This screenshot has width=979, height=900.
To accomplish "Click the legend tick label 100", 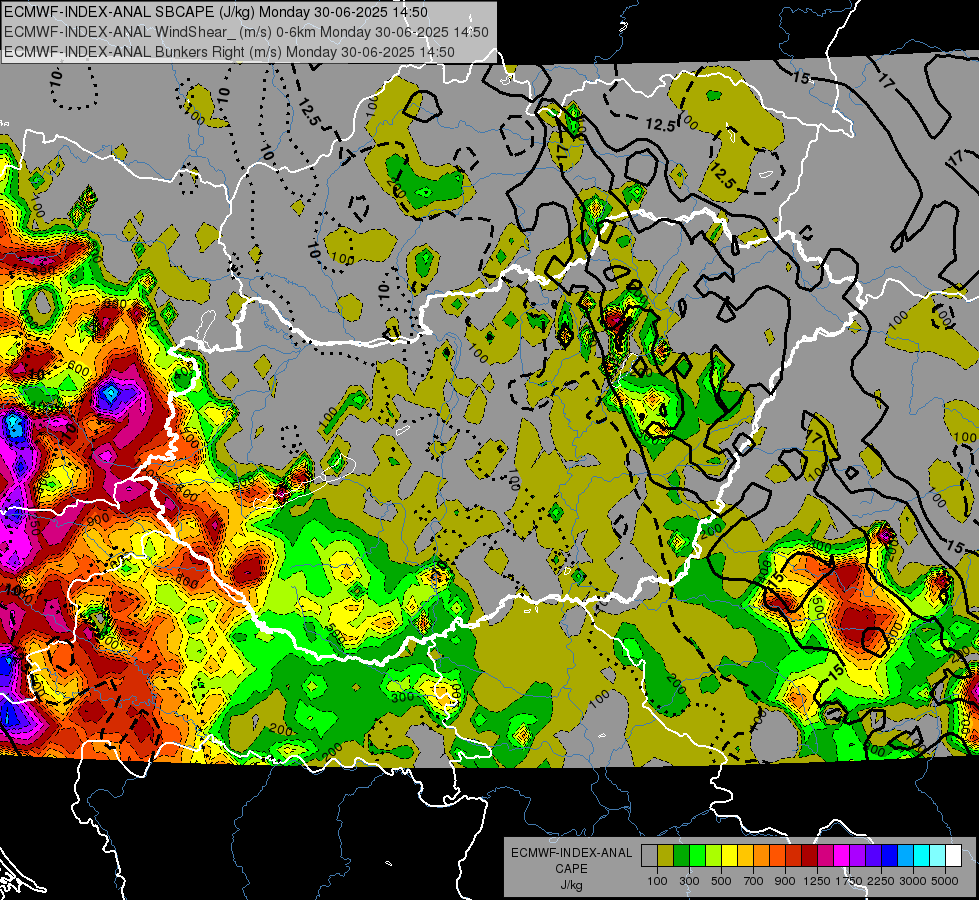I will 657,881.
